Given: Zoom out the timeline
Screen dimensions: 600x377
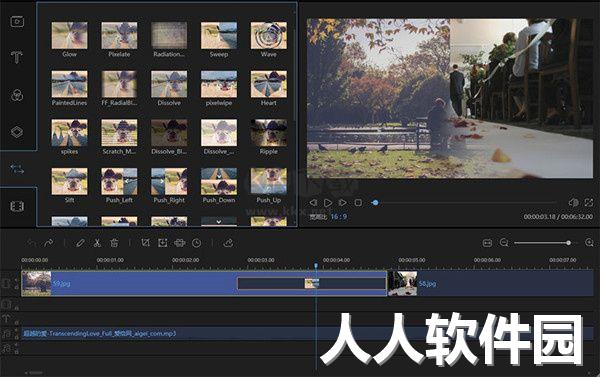Looking at the screenshot, I should 504,242.
